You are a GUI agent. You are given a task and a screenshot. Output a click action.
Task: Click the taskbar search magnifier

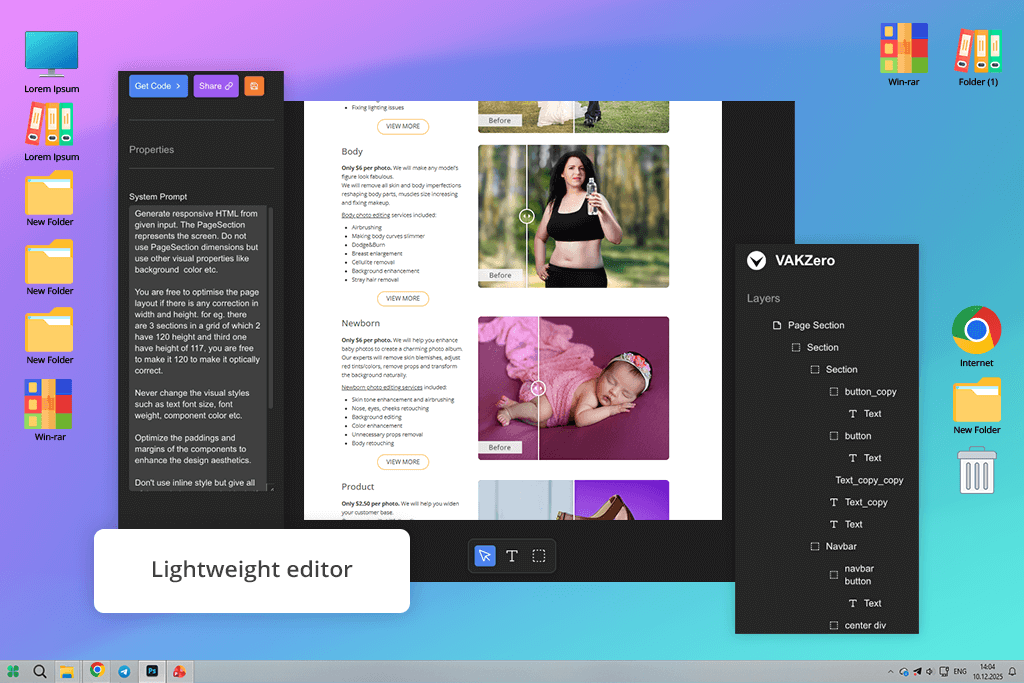pos(40,671)
